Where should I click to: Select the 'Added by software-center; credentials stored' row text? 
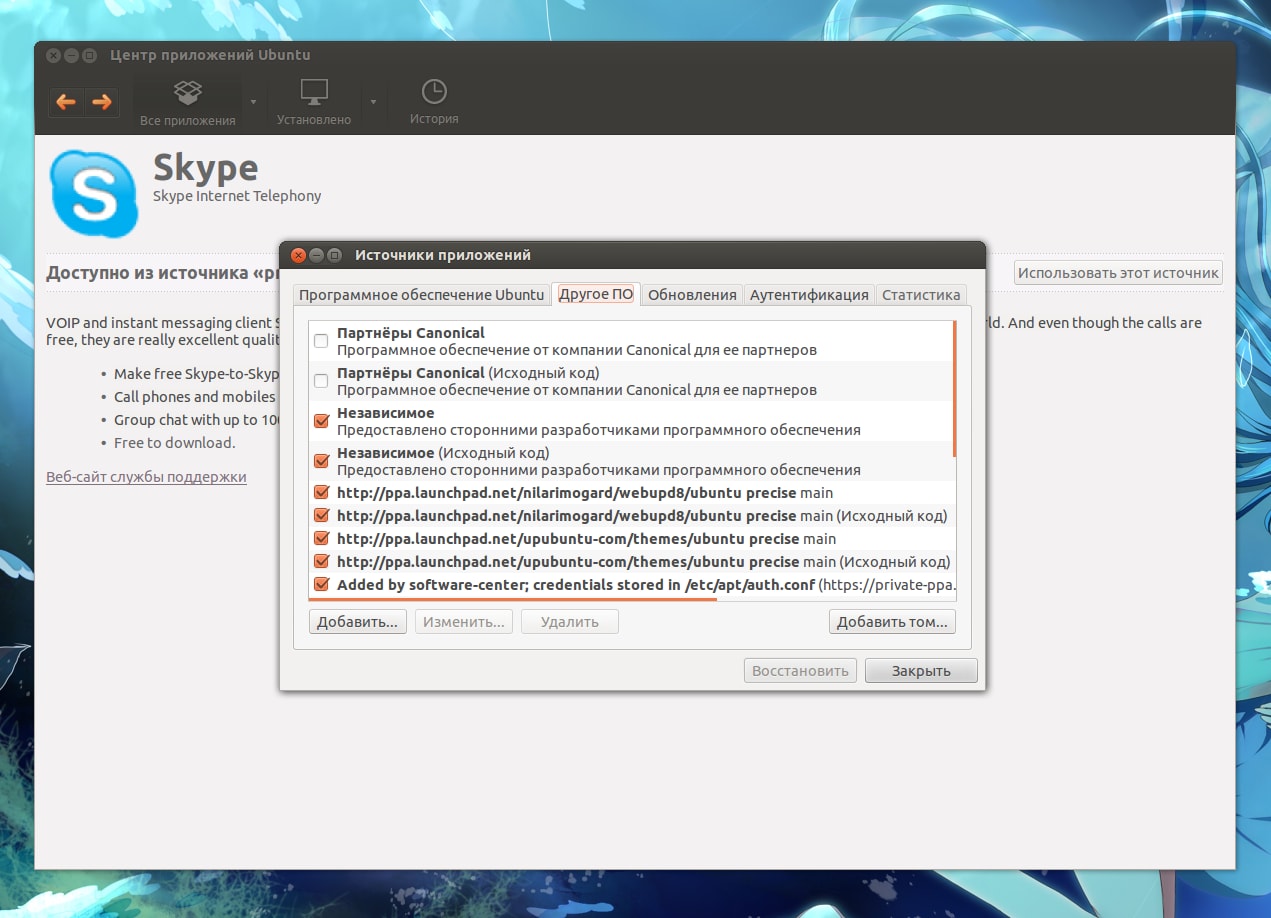coord(646,584)
